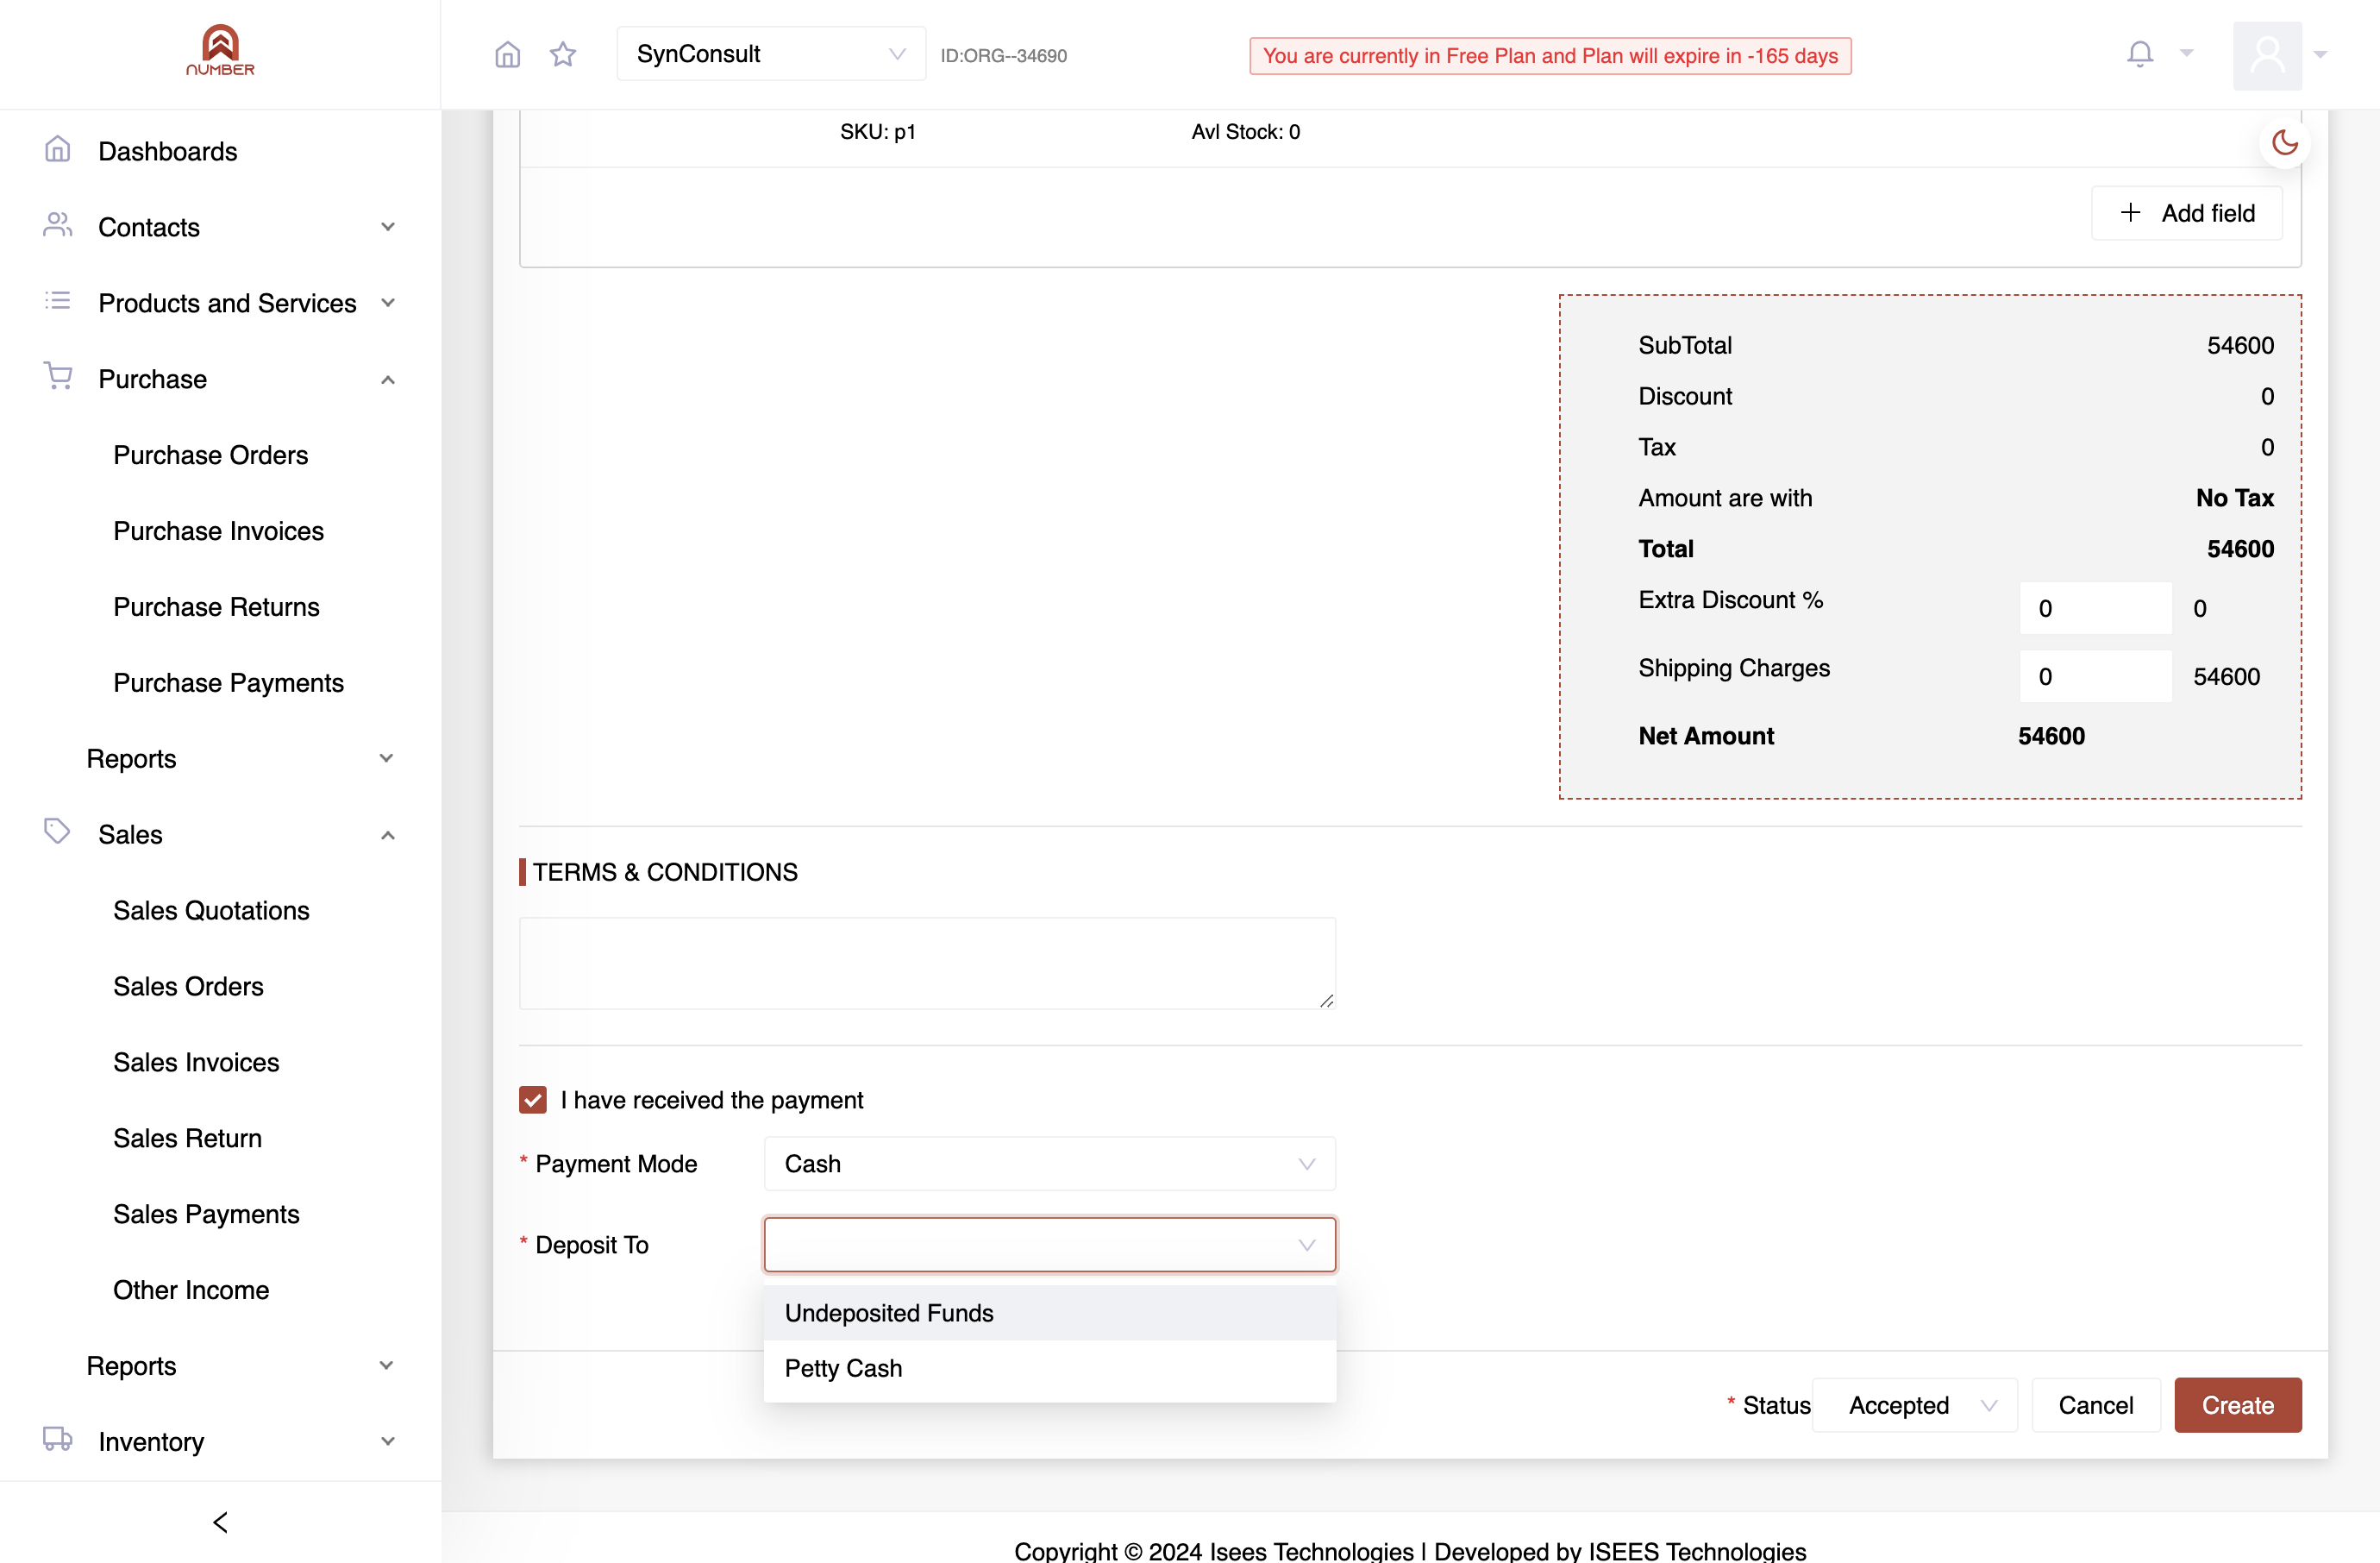Toggle dark mode moon icon
This screenshot has width=2380, height=1563.
(2284, 143)
